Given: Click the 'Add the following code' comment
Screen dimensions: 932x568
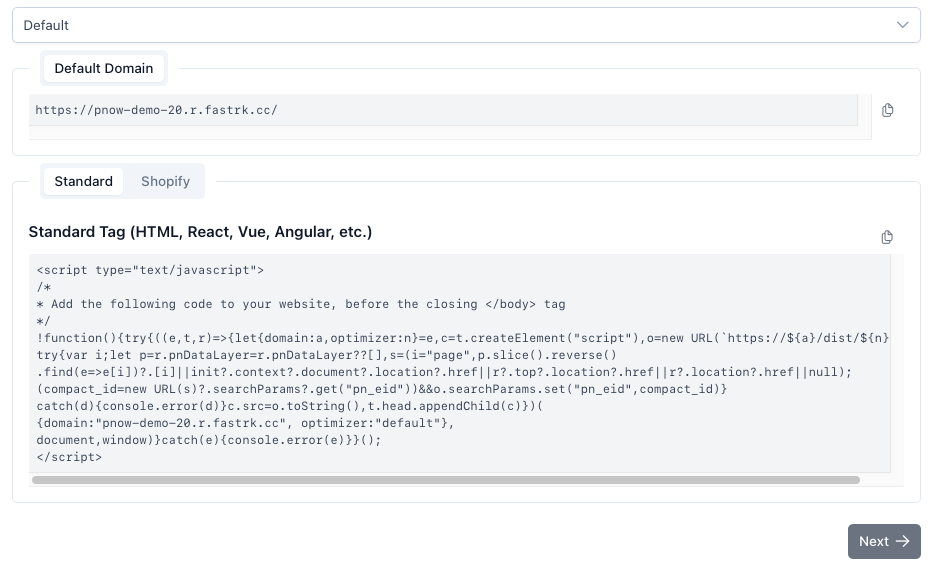Looking at the screenshot, I should coord(301,304).
